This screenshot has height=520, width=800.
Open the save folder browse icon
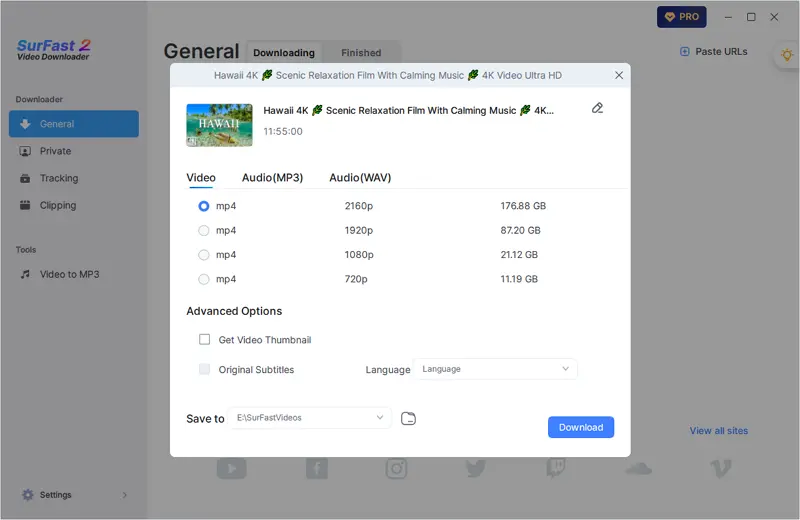click(408, 418)
